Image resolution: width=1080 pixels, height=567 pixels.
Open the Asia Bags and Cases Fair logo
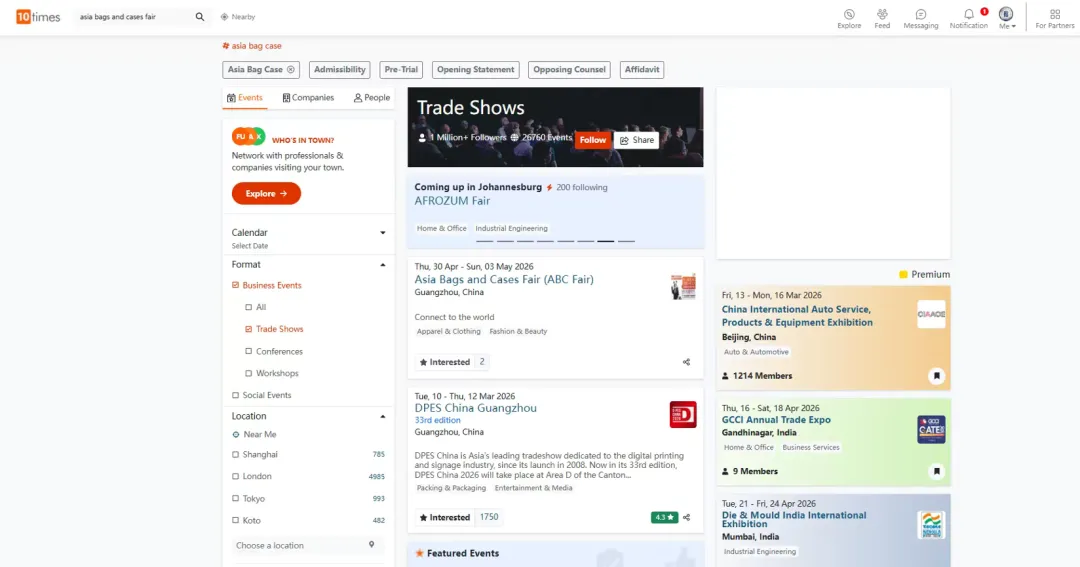pos(683,286)
